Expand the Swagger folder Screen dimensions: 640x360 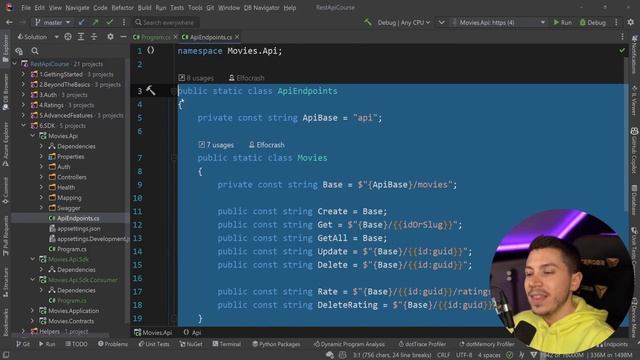(x=41, y=208)
